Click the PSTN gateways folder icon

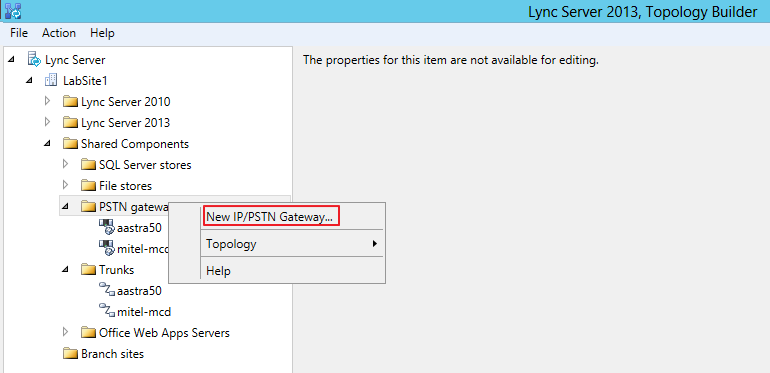(88, 207)
